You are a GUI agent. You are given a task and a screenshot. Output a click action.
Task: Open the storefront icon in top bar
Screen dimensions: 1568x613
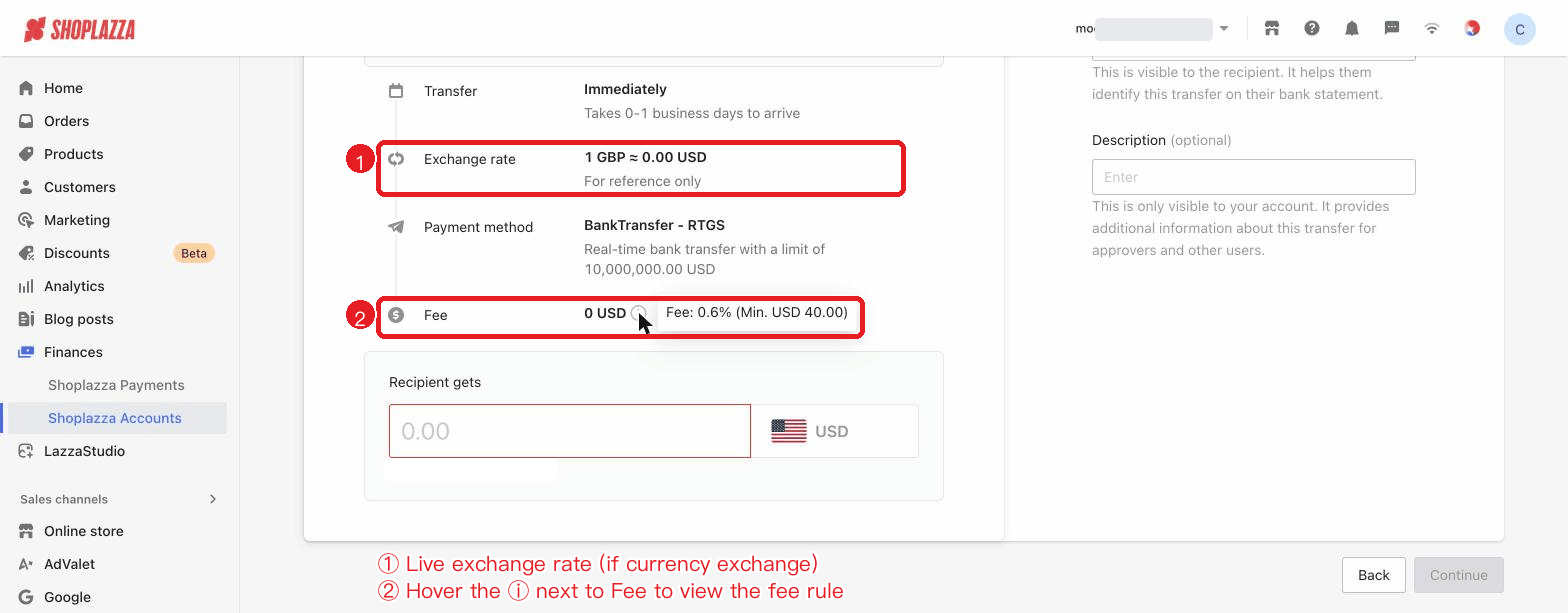(x=1272, y=29)
